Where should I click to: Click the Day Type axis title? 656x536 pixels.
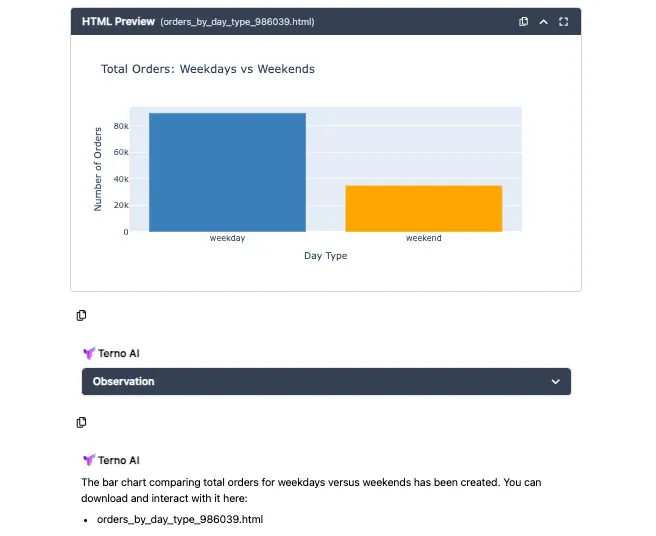coord(325,256)
